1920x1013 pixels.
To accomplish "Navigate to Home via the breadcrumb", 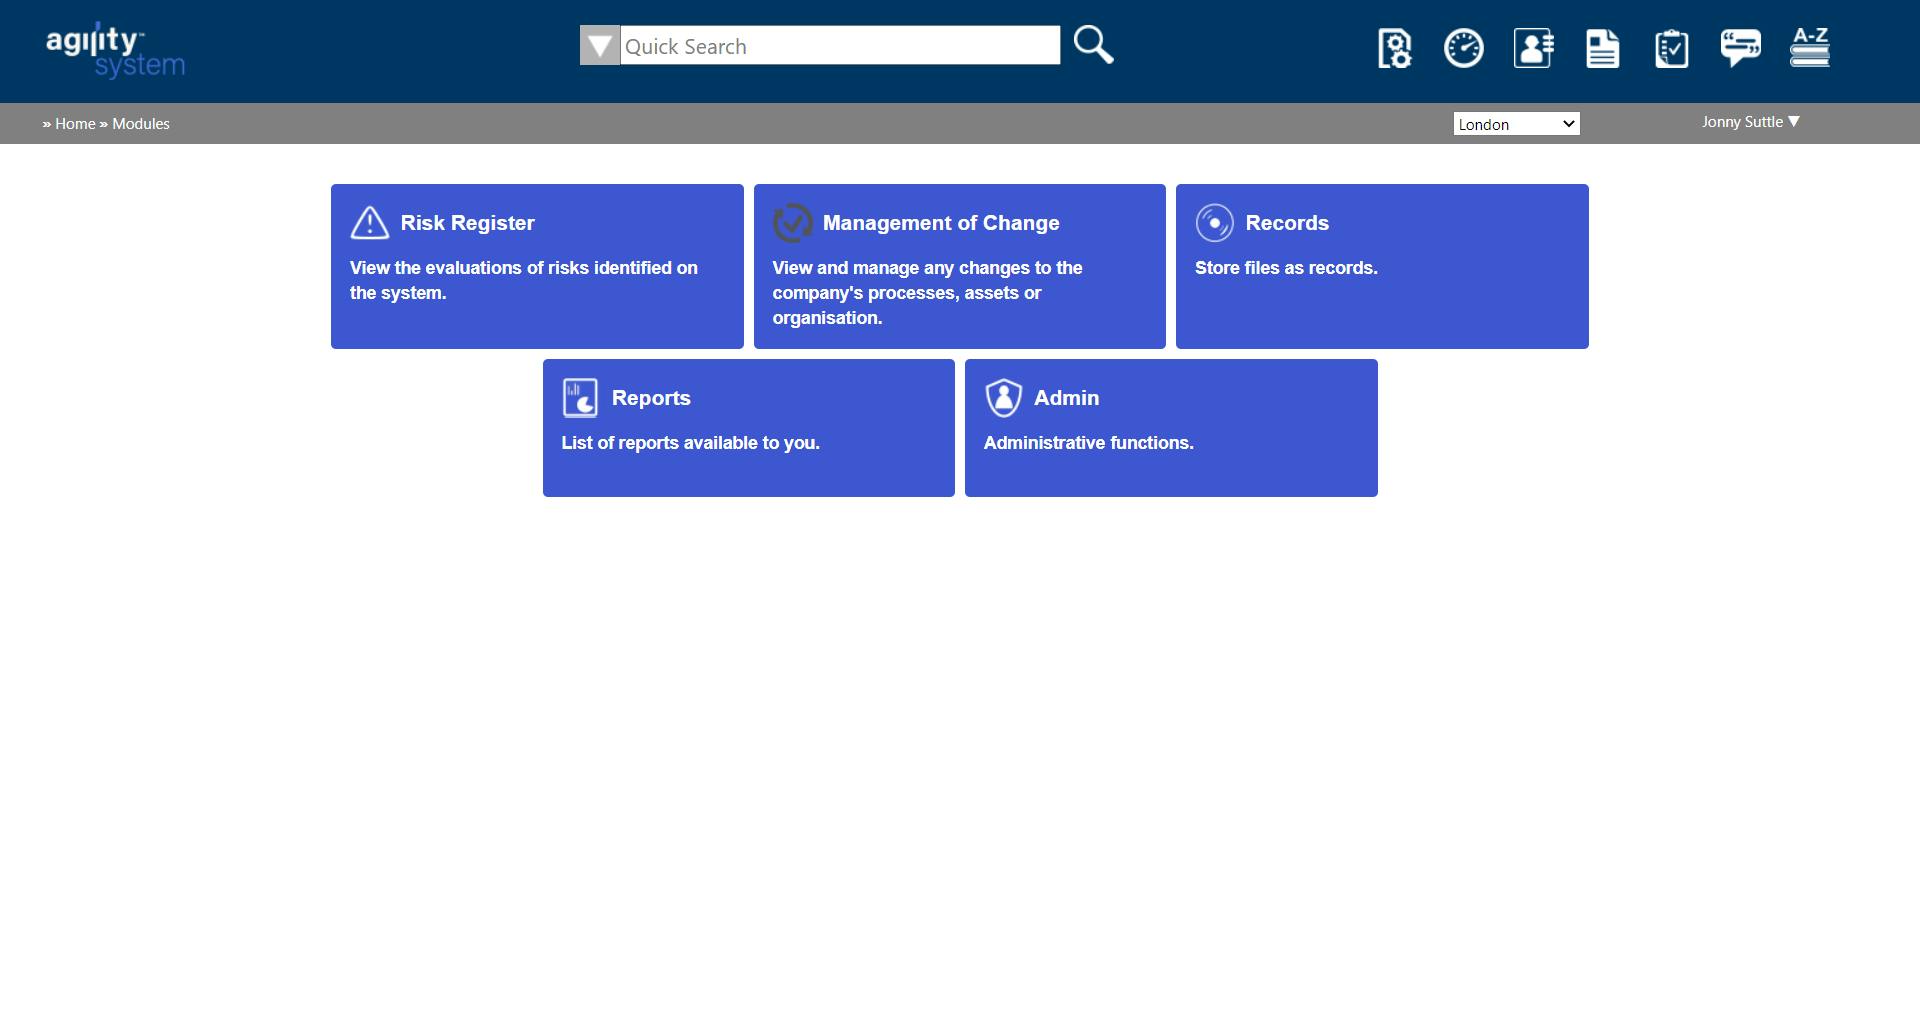I will click(x=74, y=123).
